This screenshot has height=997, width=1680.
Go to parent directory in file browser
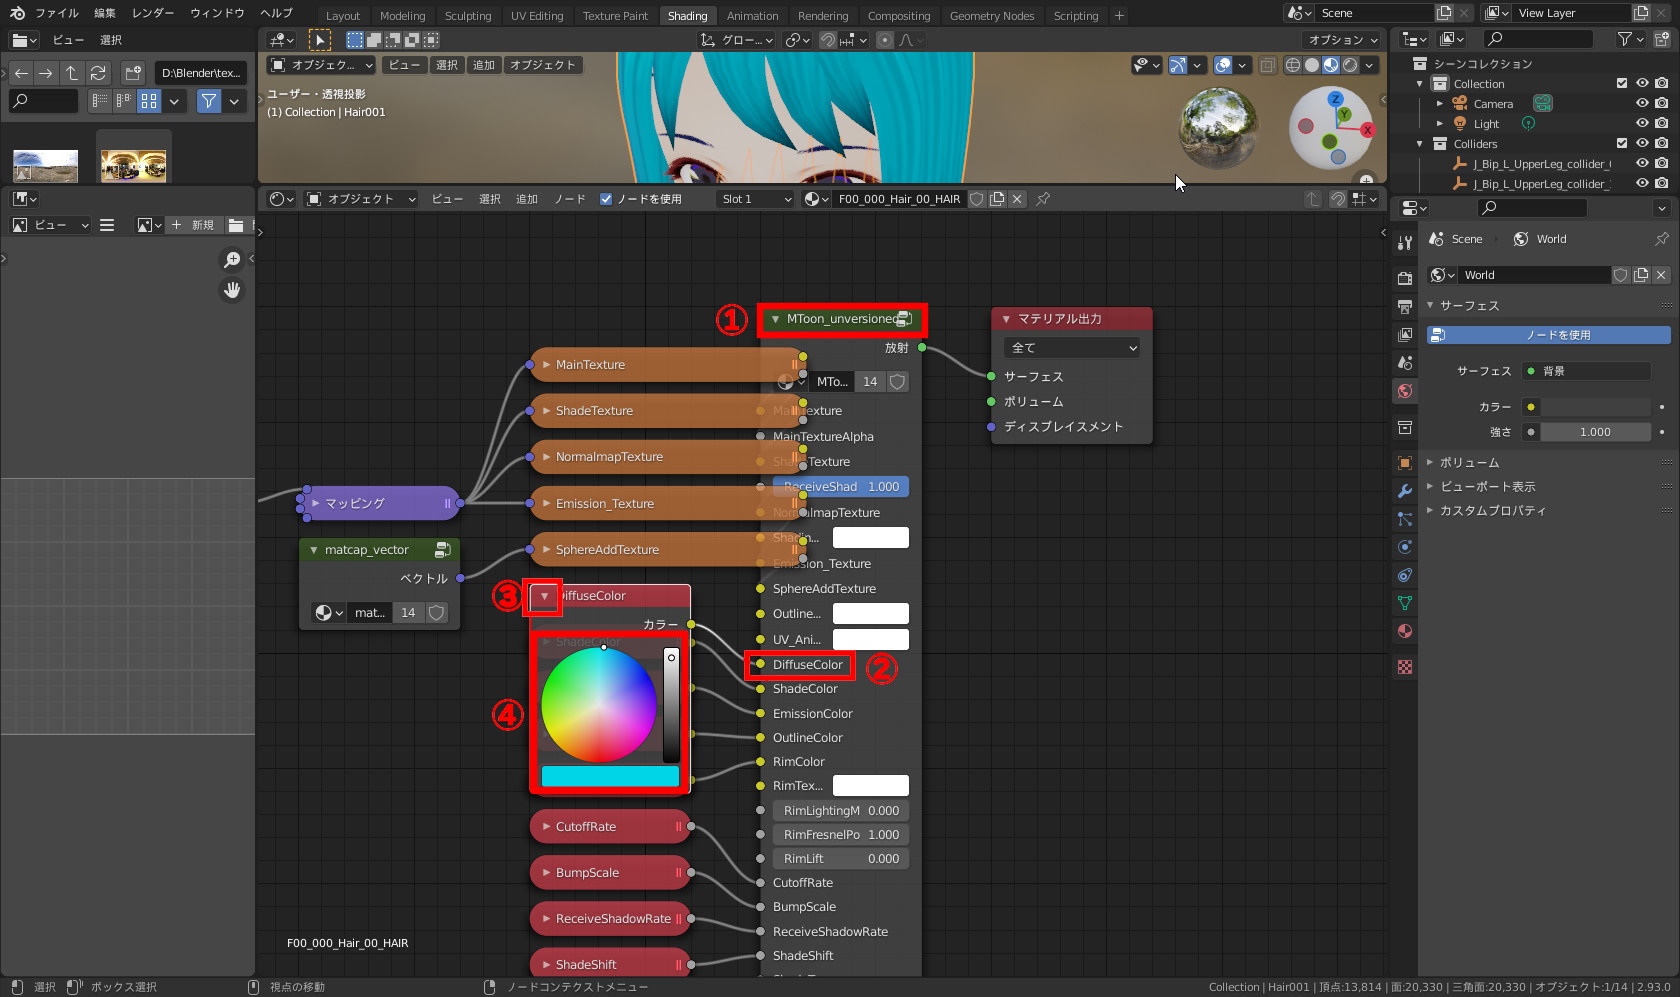[71, 73]
